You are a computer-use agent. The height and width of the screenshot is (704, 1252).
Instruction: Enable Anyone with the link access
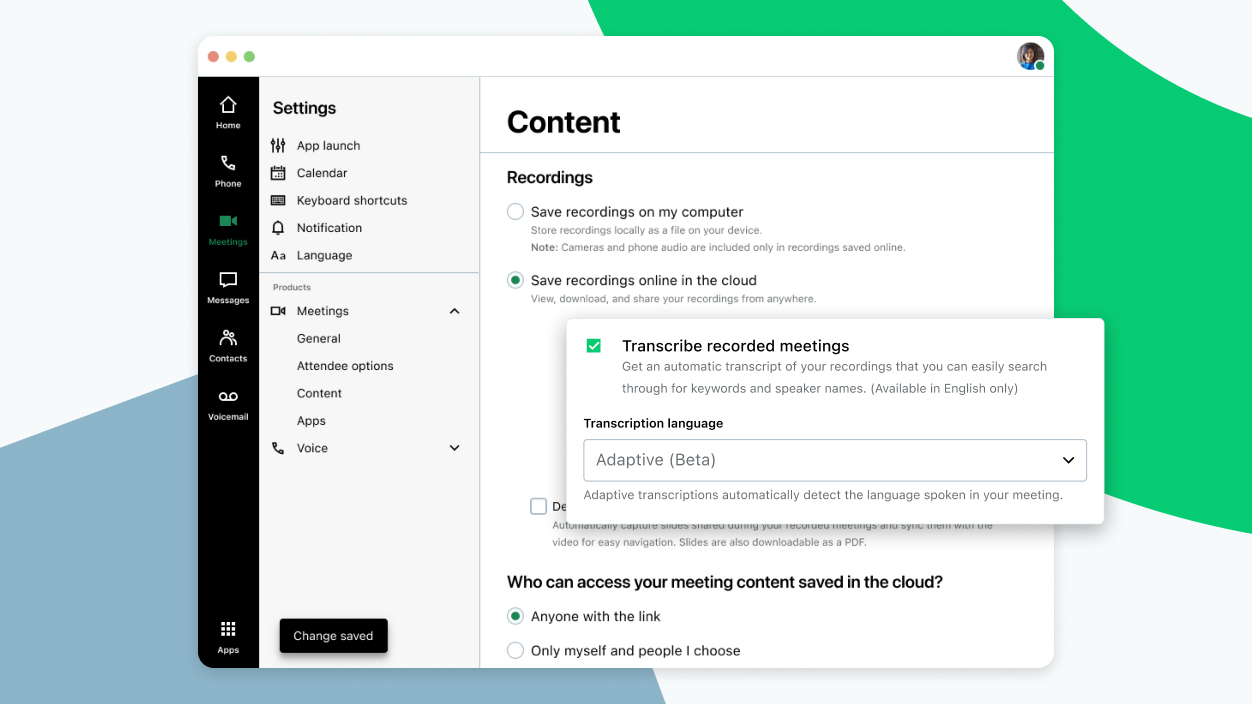(x=515, y=616)
